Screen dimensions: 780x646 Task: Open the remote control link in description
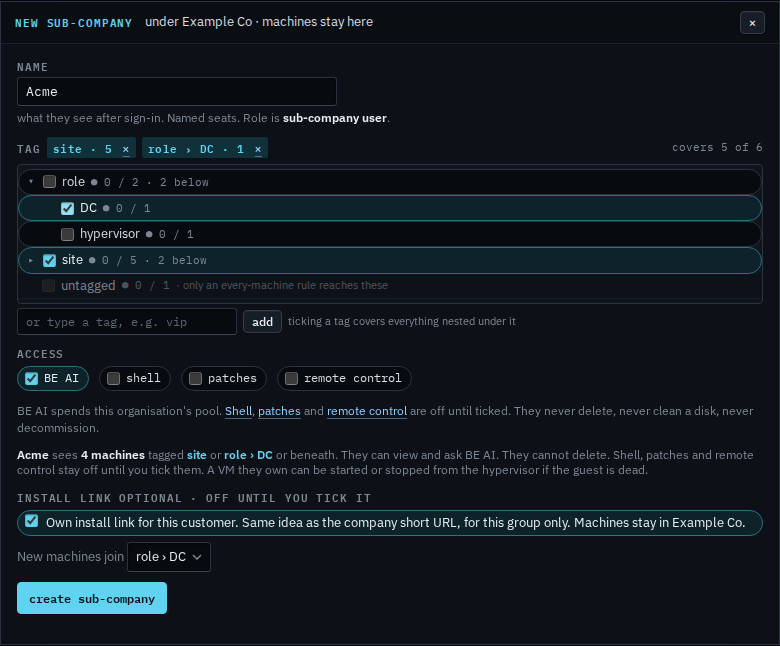click(x=367, y=411)
